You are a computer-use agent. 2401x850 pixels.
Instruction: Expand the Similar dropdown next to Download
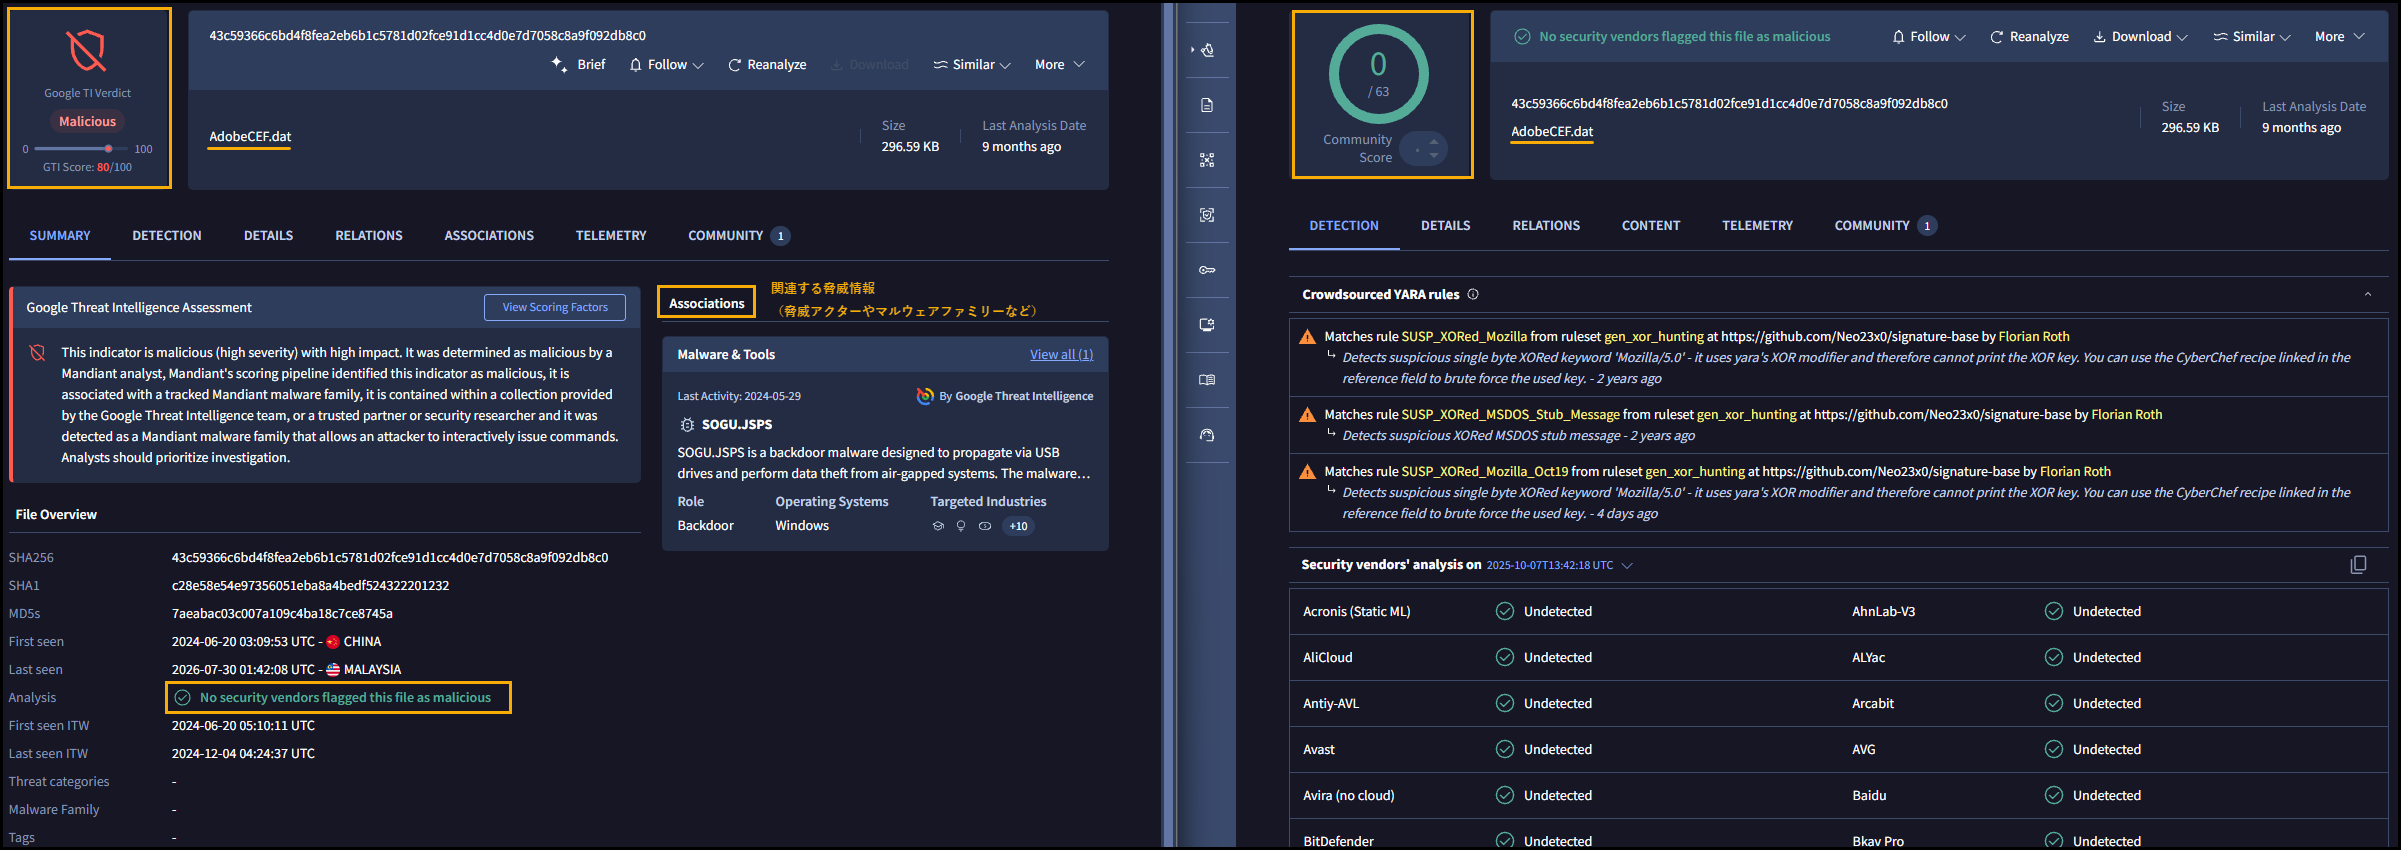point(2252,37)
